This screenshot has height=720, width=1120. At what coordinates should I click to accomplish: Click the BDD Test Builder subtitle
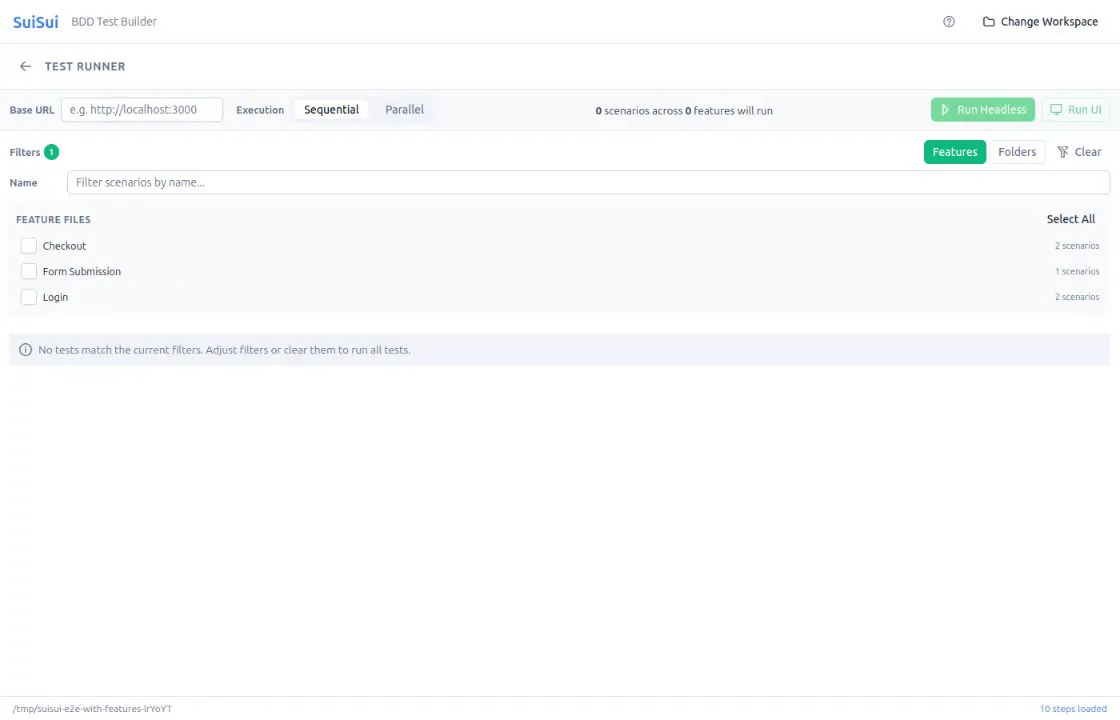coord(114,21)
